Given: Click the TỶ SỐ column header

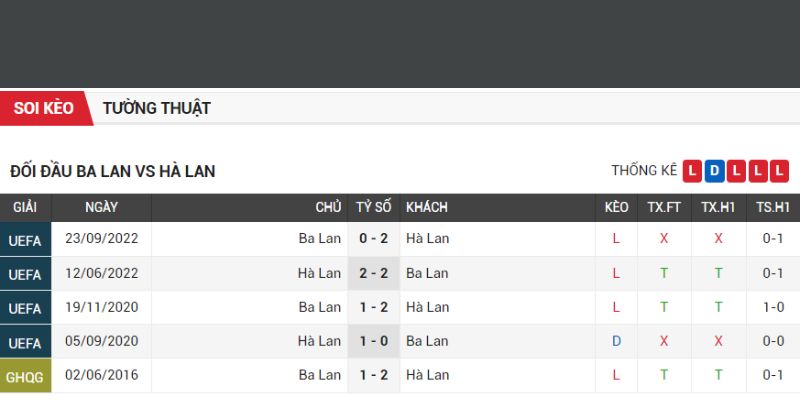Looking at the screenshot, I should [x=373, y=207].
